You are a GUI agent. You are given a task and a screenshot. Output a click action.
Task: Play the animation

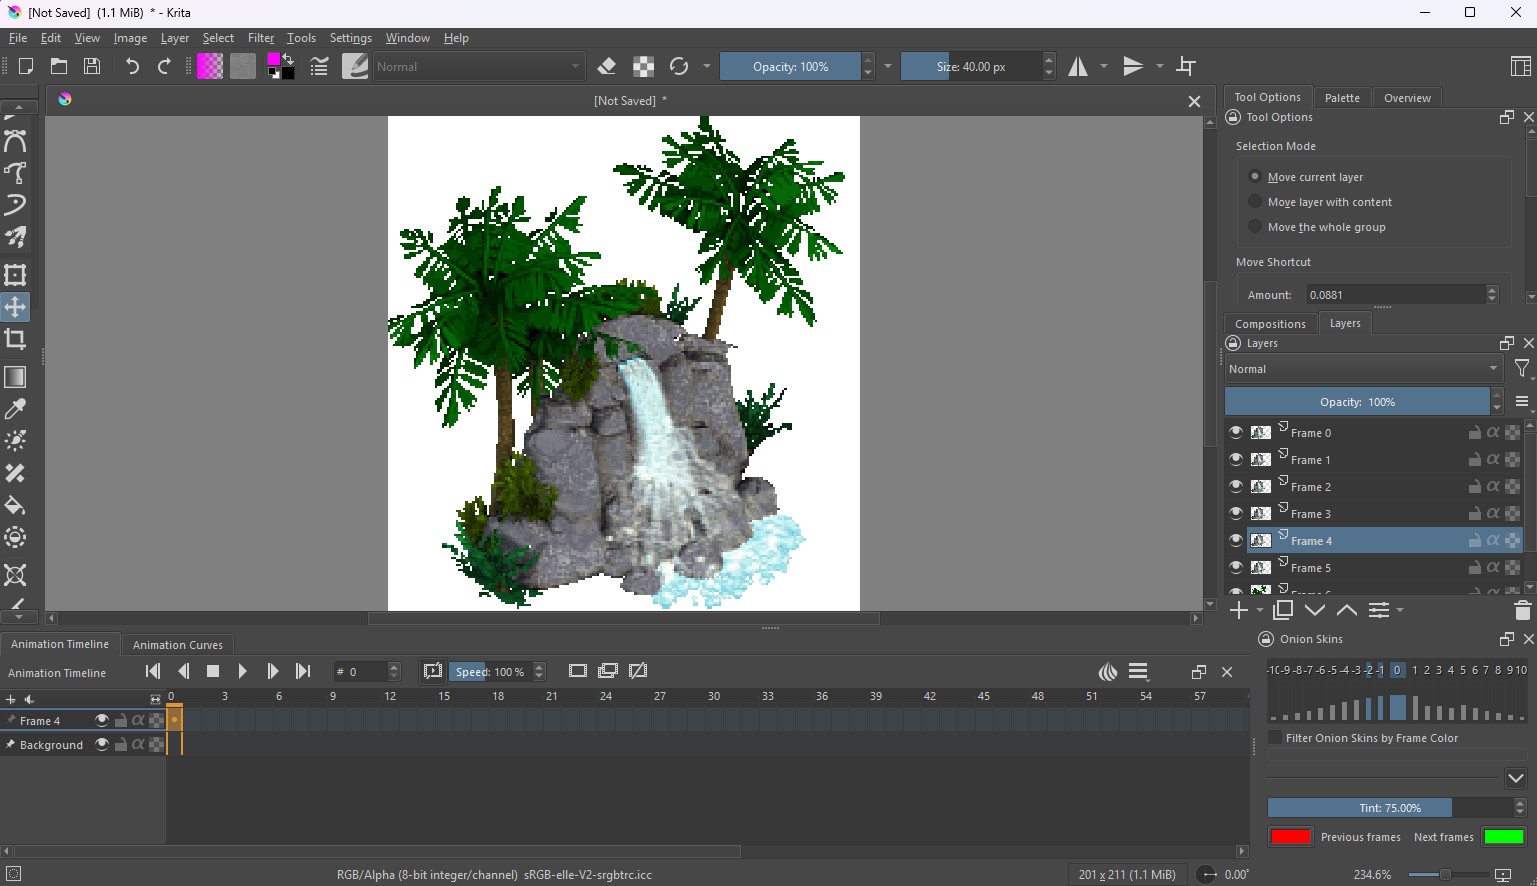pyautogui.click(x=242, y=672)
